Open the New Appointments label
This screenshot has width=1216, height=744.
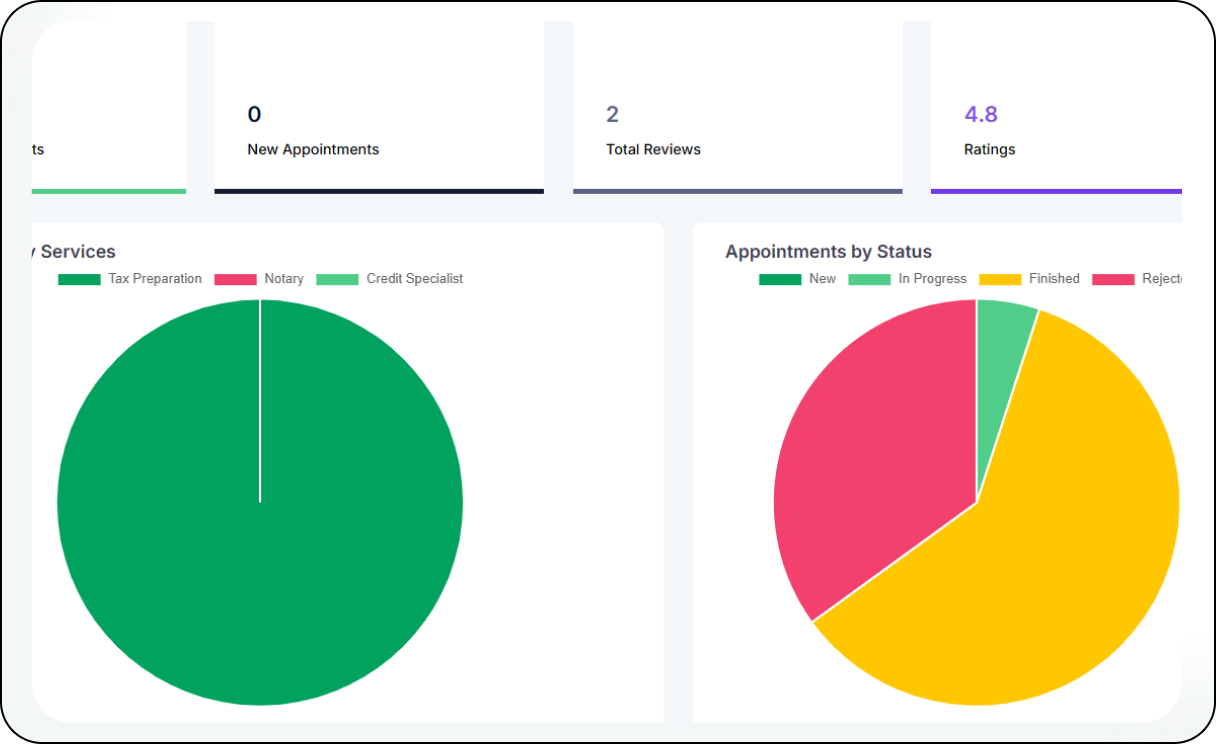click(313, 149)
